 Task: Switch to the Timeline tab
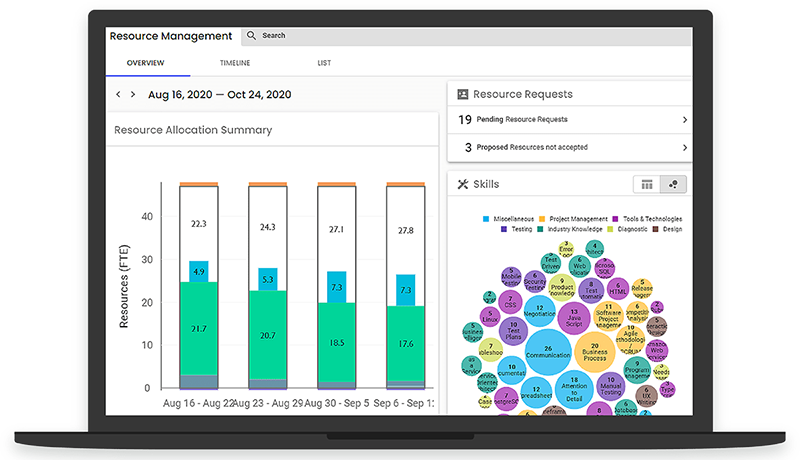[235, 63]
